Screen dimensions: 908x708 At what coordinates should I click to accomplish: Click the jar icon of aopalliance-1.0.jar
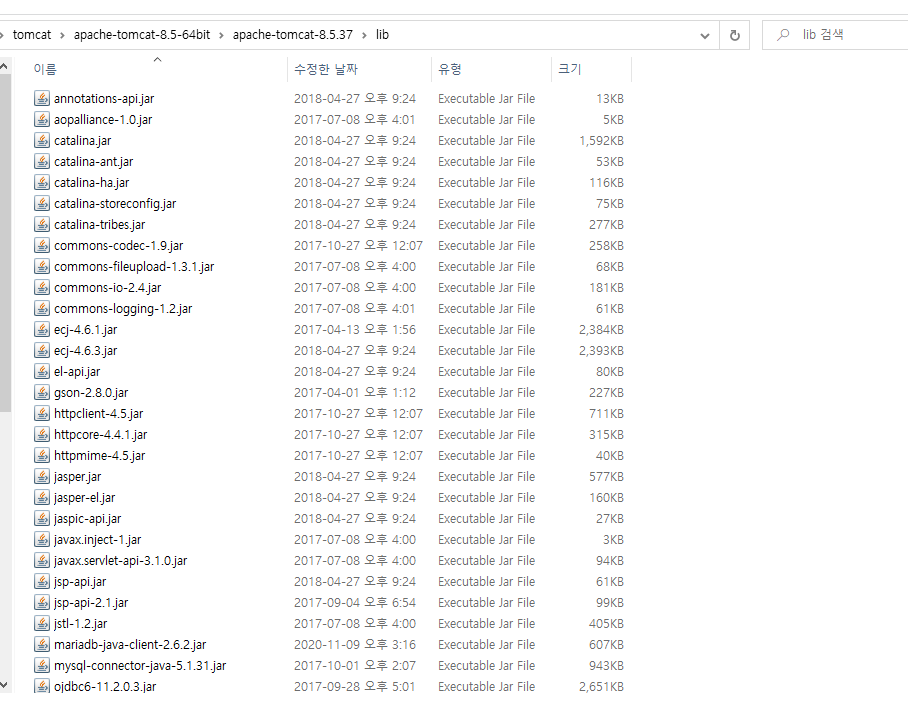[42, 119]
